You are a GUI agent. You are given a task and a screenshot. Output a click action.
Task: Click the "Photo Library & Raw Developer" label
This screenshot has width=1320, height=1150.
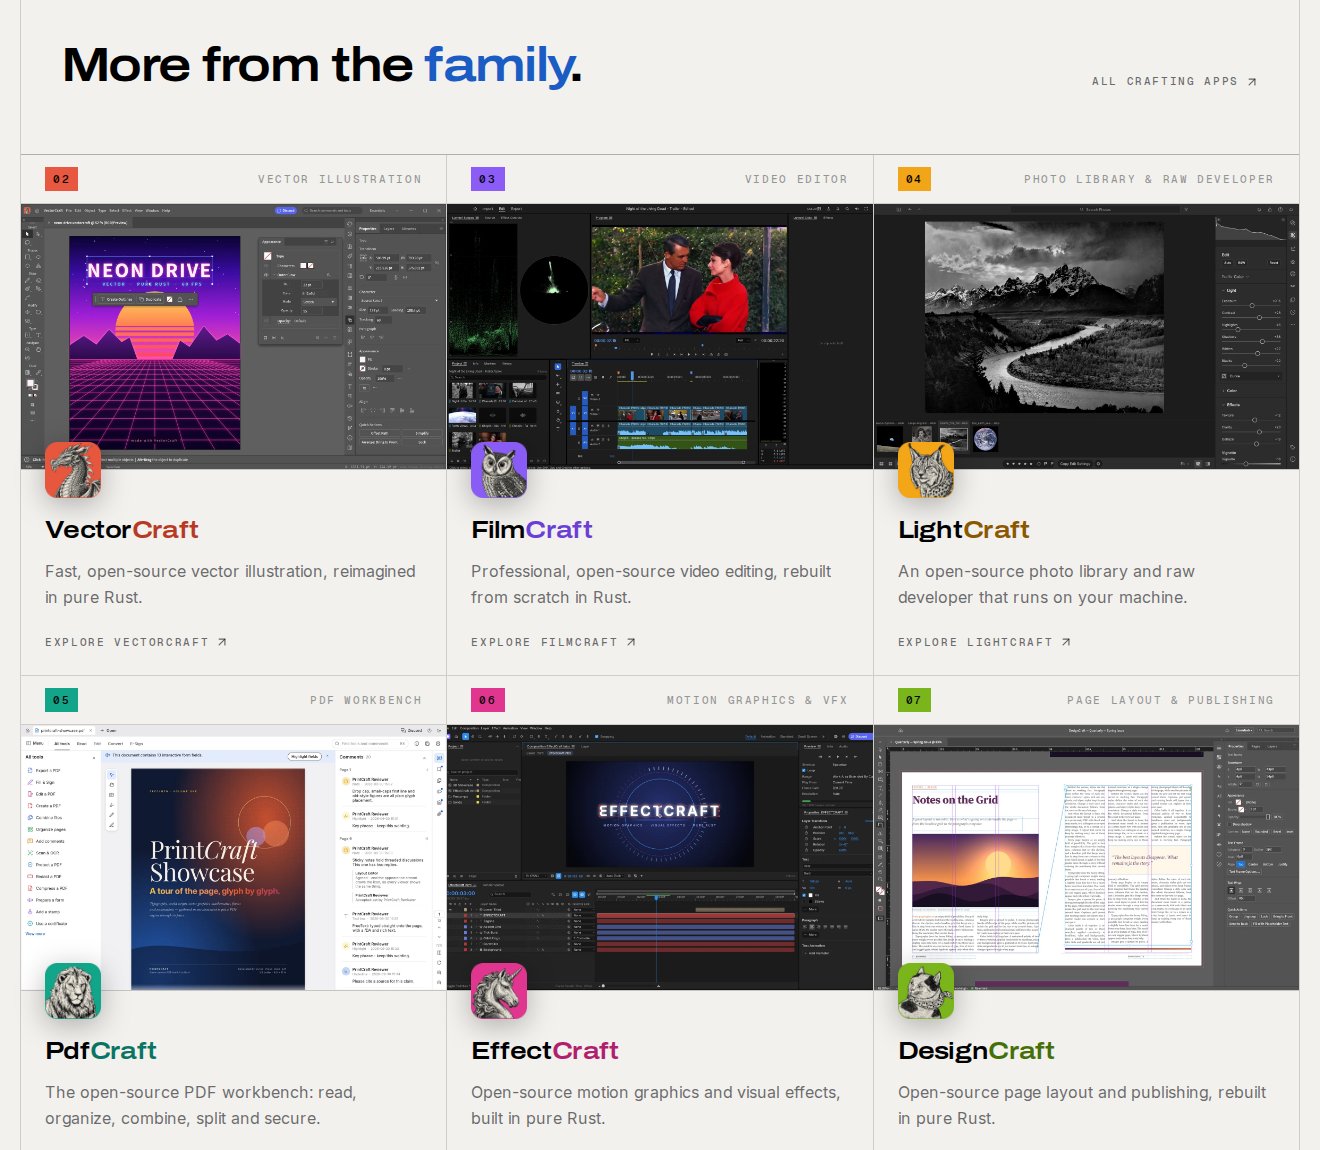pos(1149,180)
